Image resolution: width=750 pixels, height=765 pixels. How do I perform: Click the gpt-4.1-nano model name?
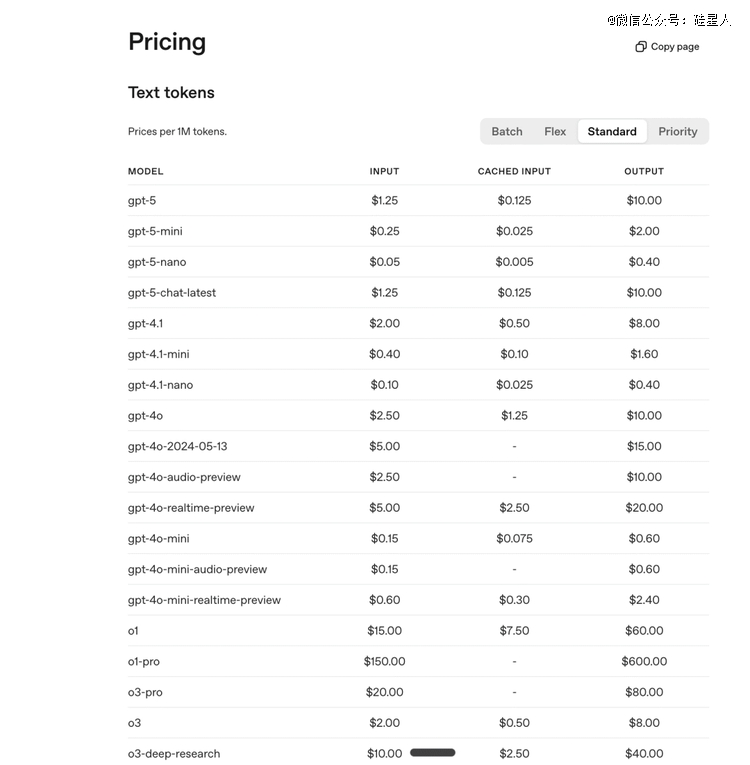coord(160,385)
